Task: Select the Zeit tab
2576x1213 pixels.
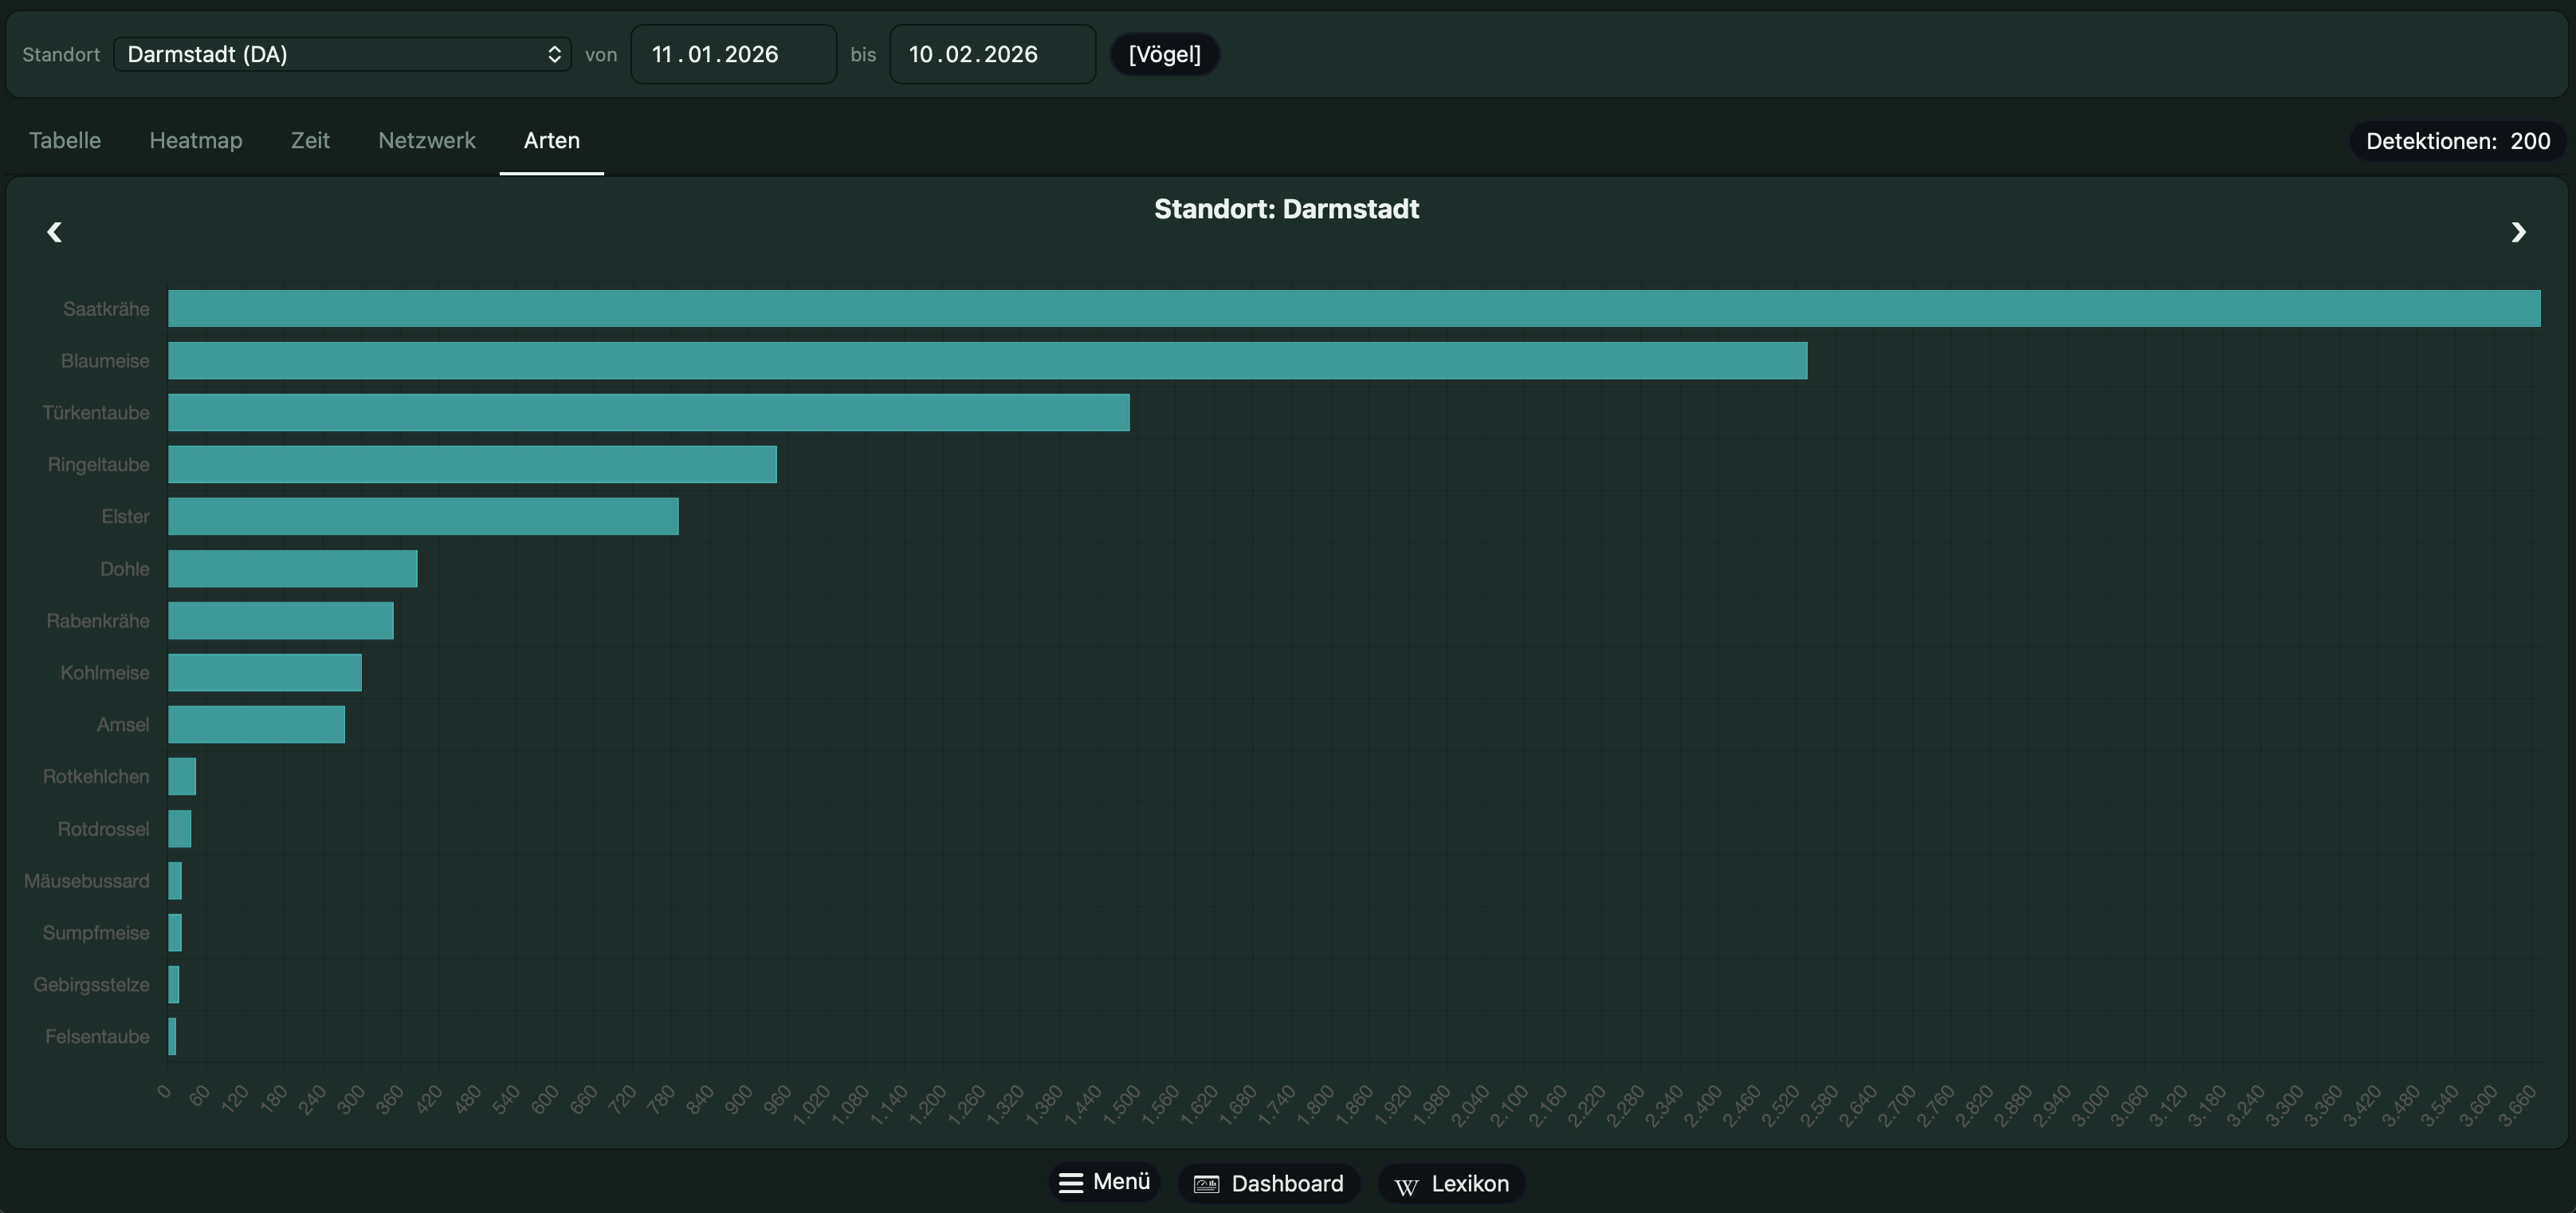Action: (x=310, y=140)
